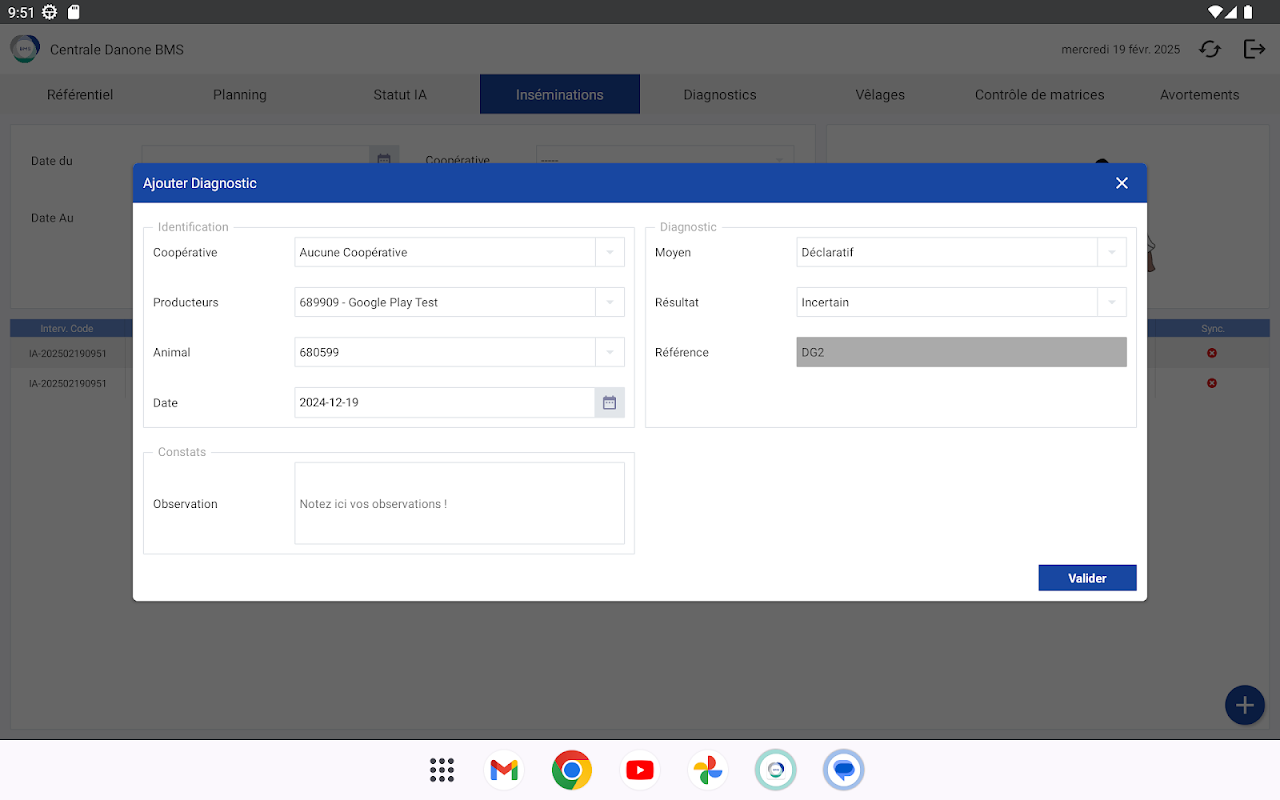Click the Date field showing 2024-12-19
The image size is (1280, 800).
[x=445, y=402]
